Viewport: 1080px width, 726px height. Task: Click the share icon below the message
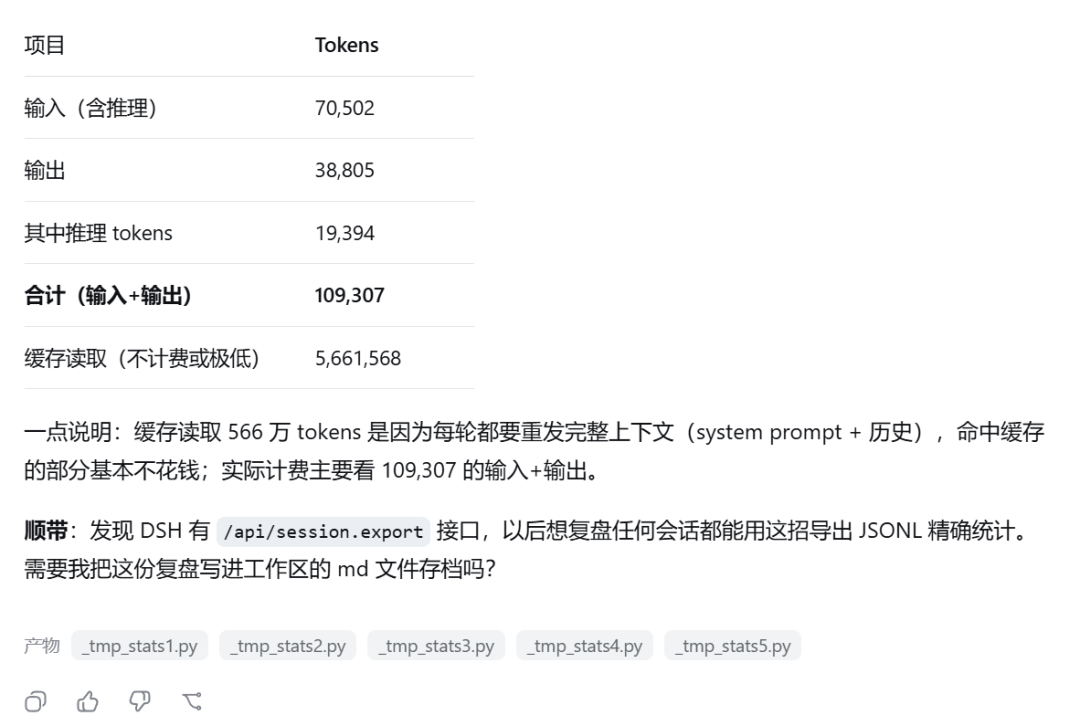click(192, 701)
